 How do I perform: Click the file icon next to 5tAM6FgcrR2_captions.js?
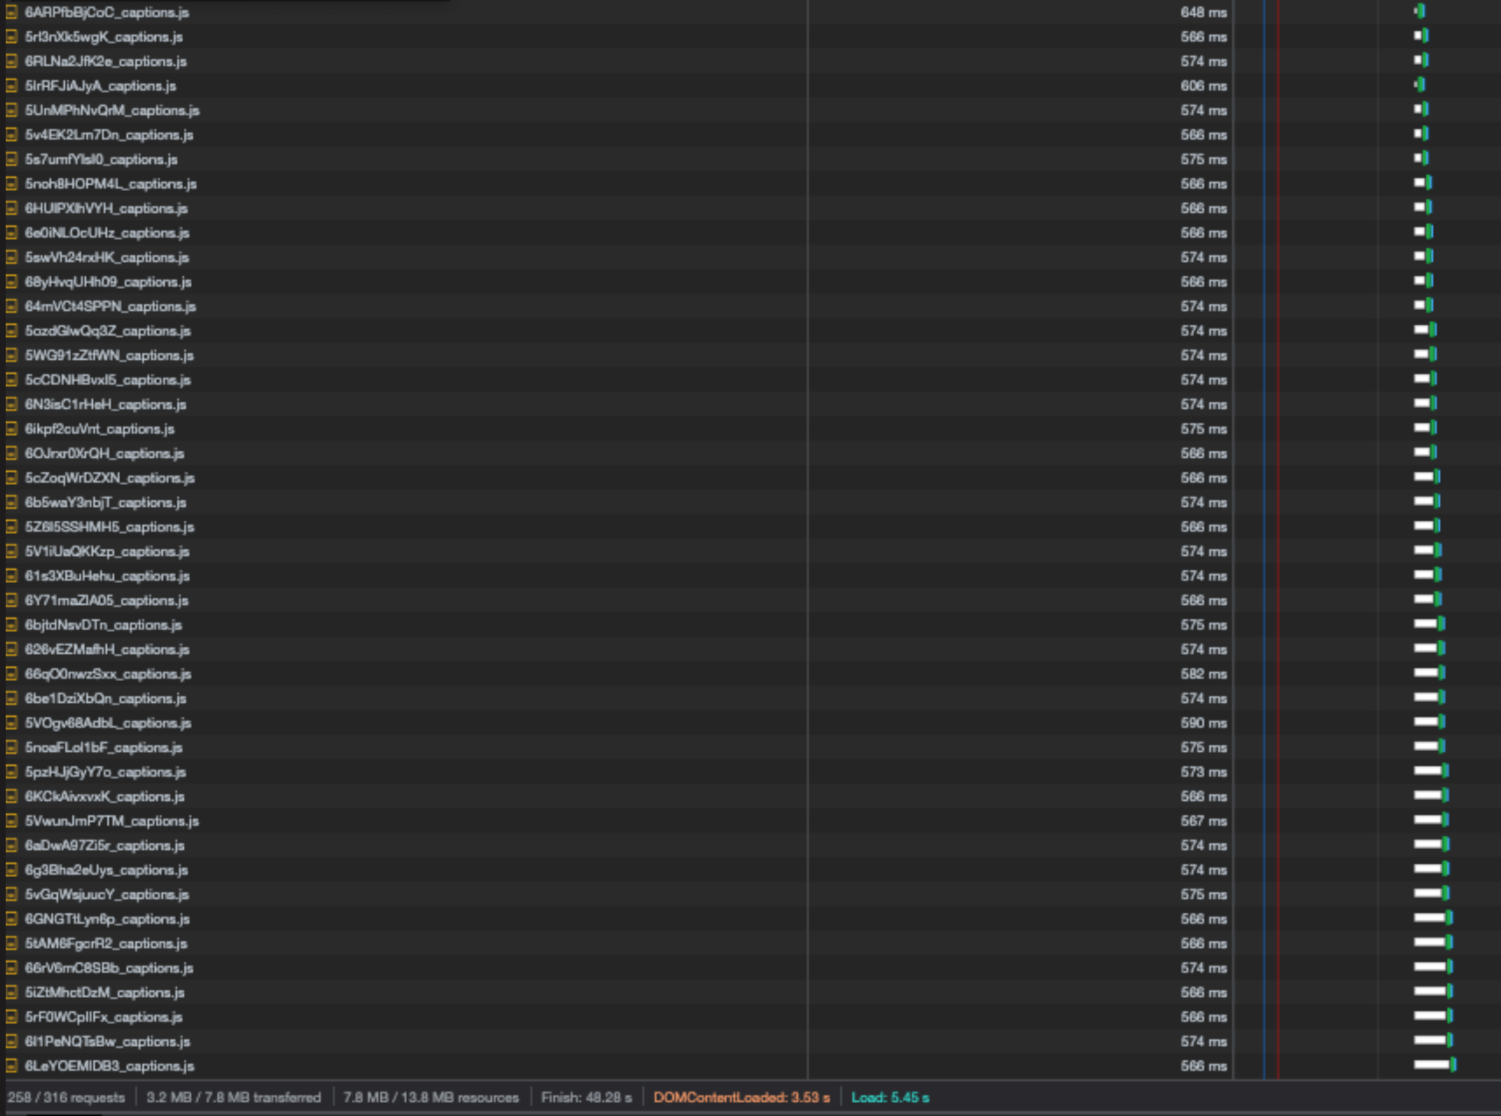click(11, 943)
